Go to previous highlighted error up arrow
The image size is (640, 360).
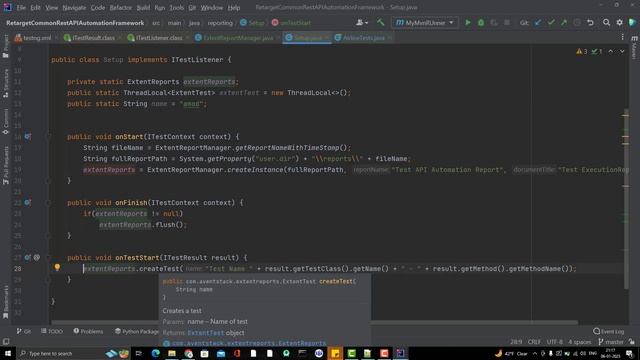point(611,51)
